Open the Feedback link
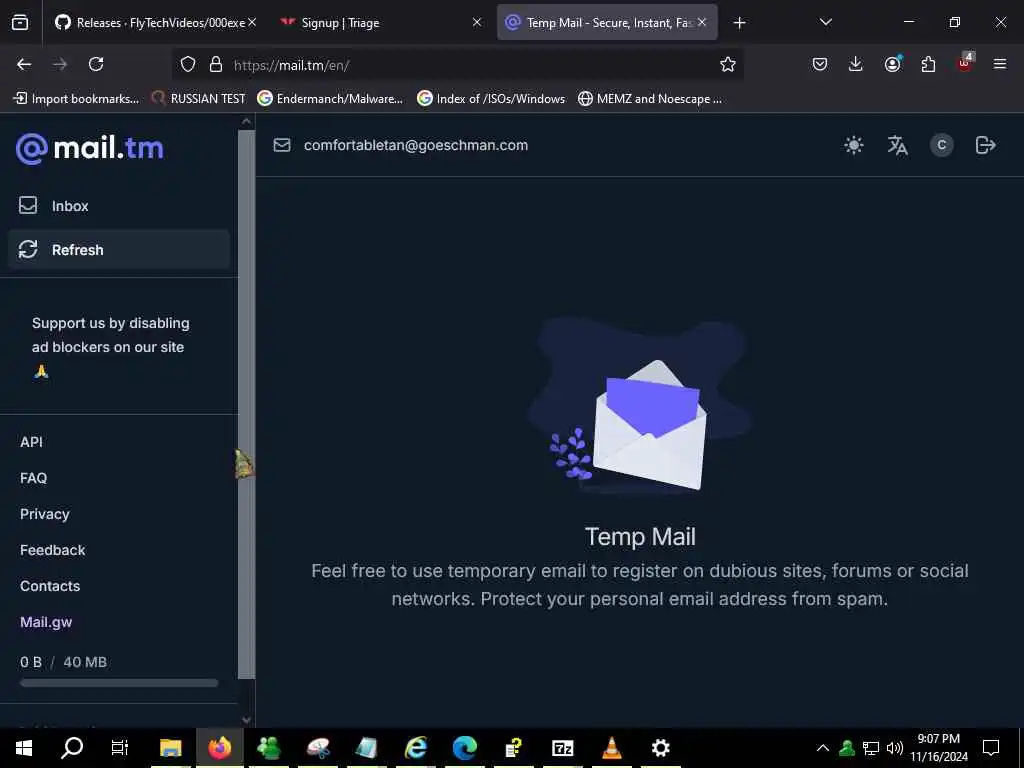Viewport: 1024px width, 768px height. (x=52, y=550)
